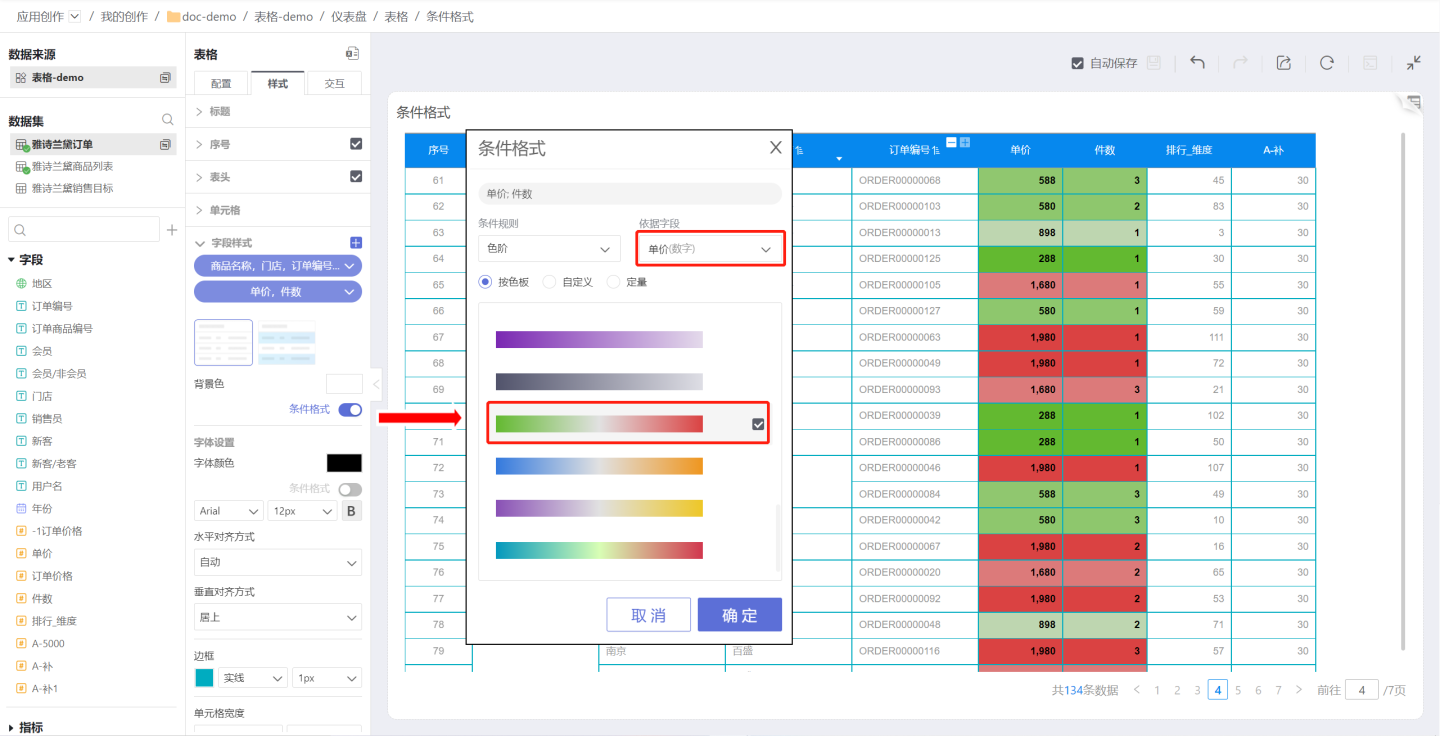Open the 依据字段 dropdown showing 单价
The width and height of the screenshot is (1440, 736).
[709, 249]
